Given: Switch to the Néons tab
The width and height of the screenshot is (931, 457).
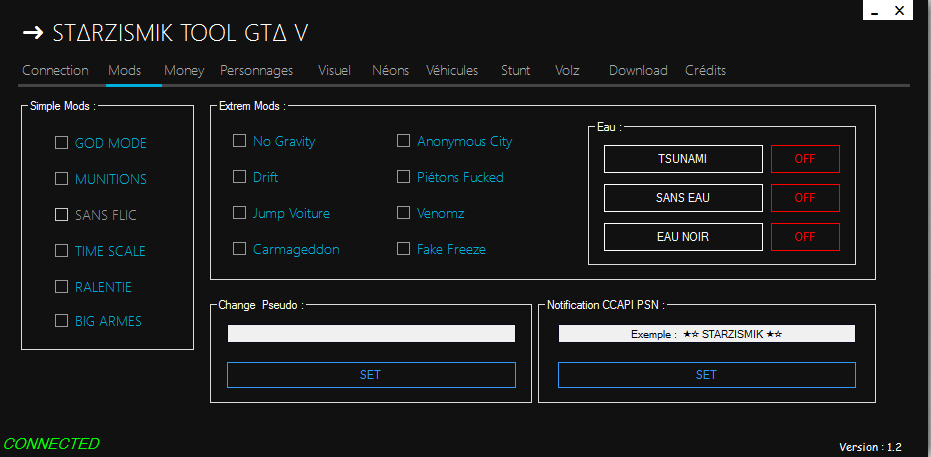Looking at the screenshot, I should pyautogui.click(x=391, y=71).
